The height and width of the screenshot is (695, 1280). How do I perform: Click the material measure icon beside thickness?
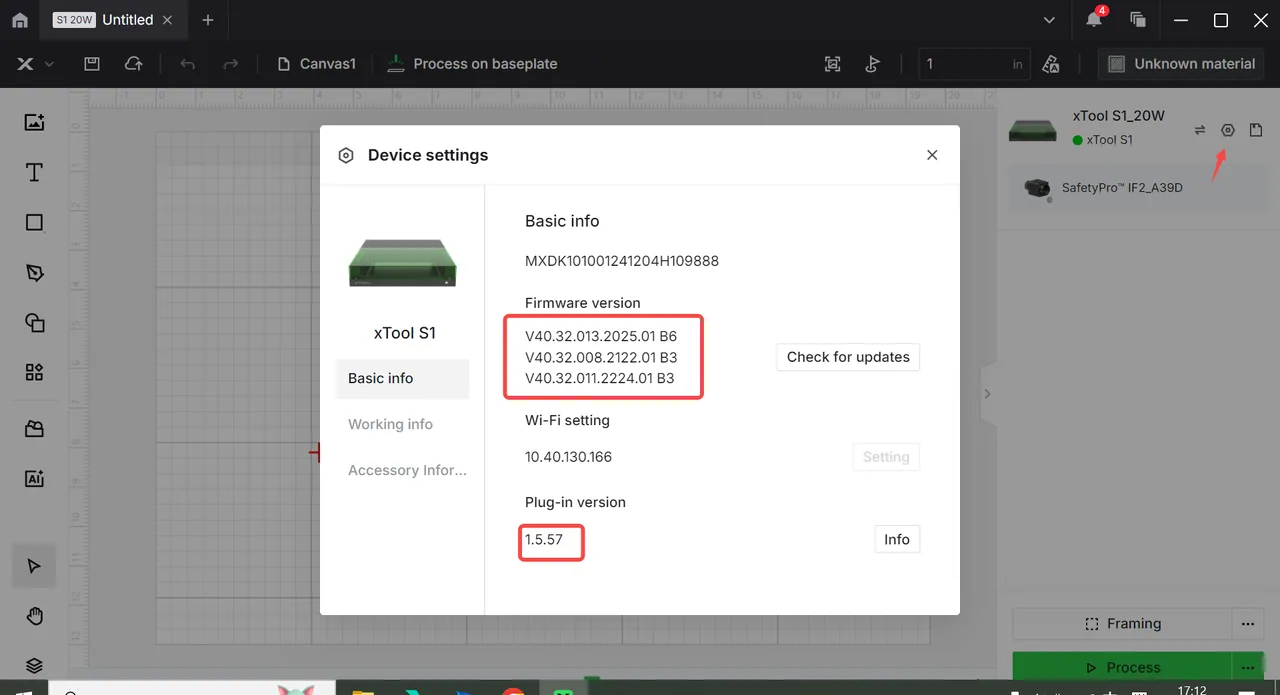coord(1051,64)
